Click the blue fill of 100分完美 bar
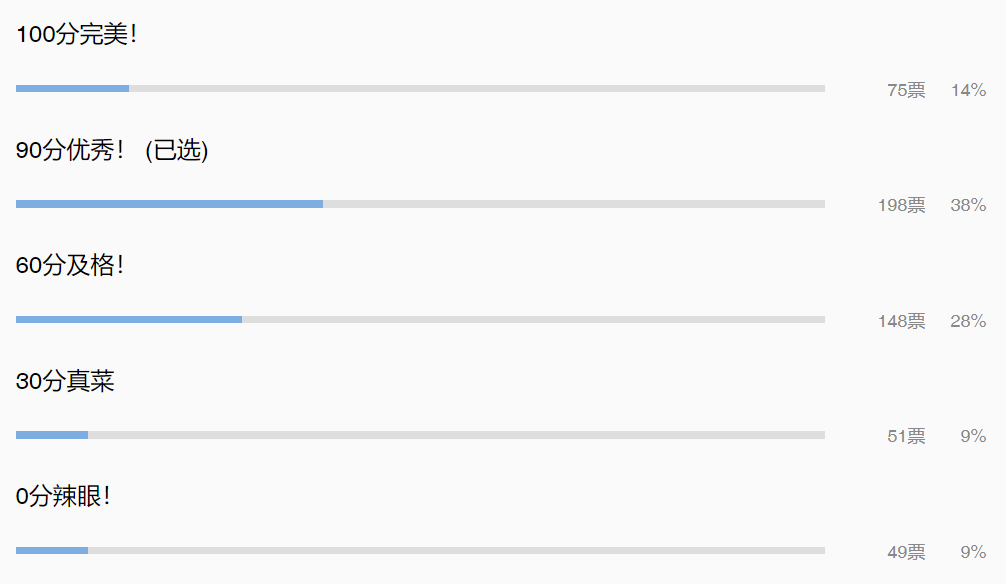The image size is (1006, 584). (x=72, y=89)
